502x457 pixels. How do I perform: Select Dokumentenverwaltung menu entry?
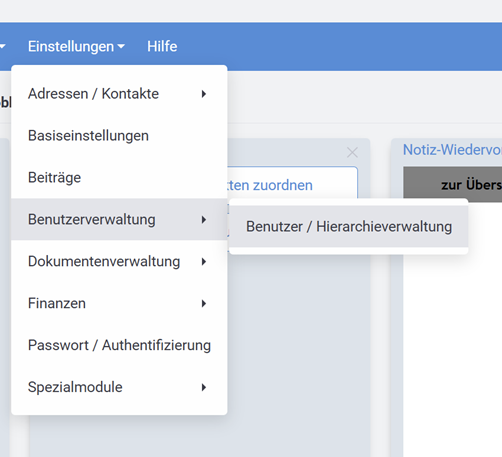(x=119, y=261)
